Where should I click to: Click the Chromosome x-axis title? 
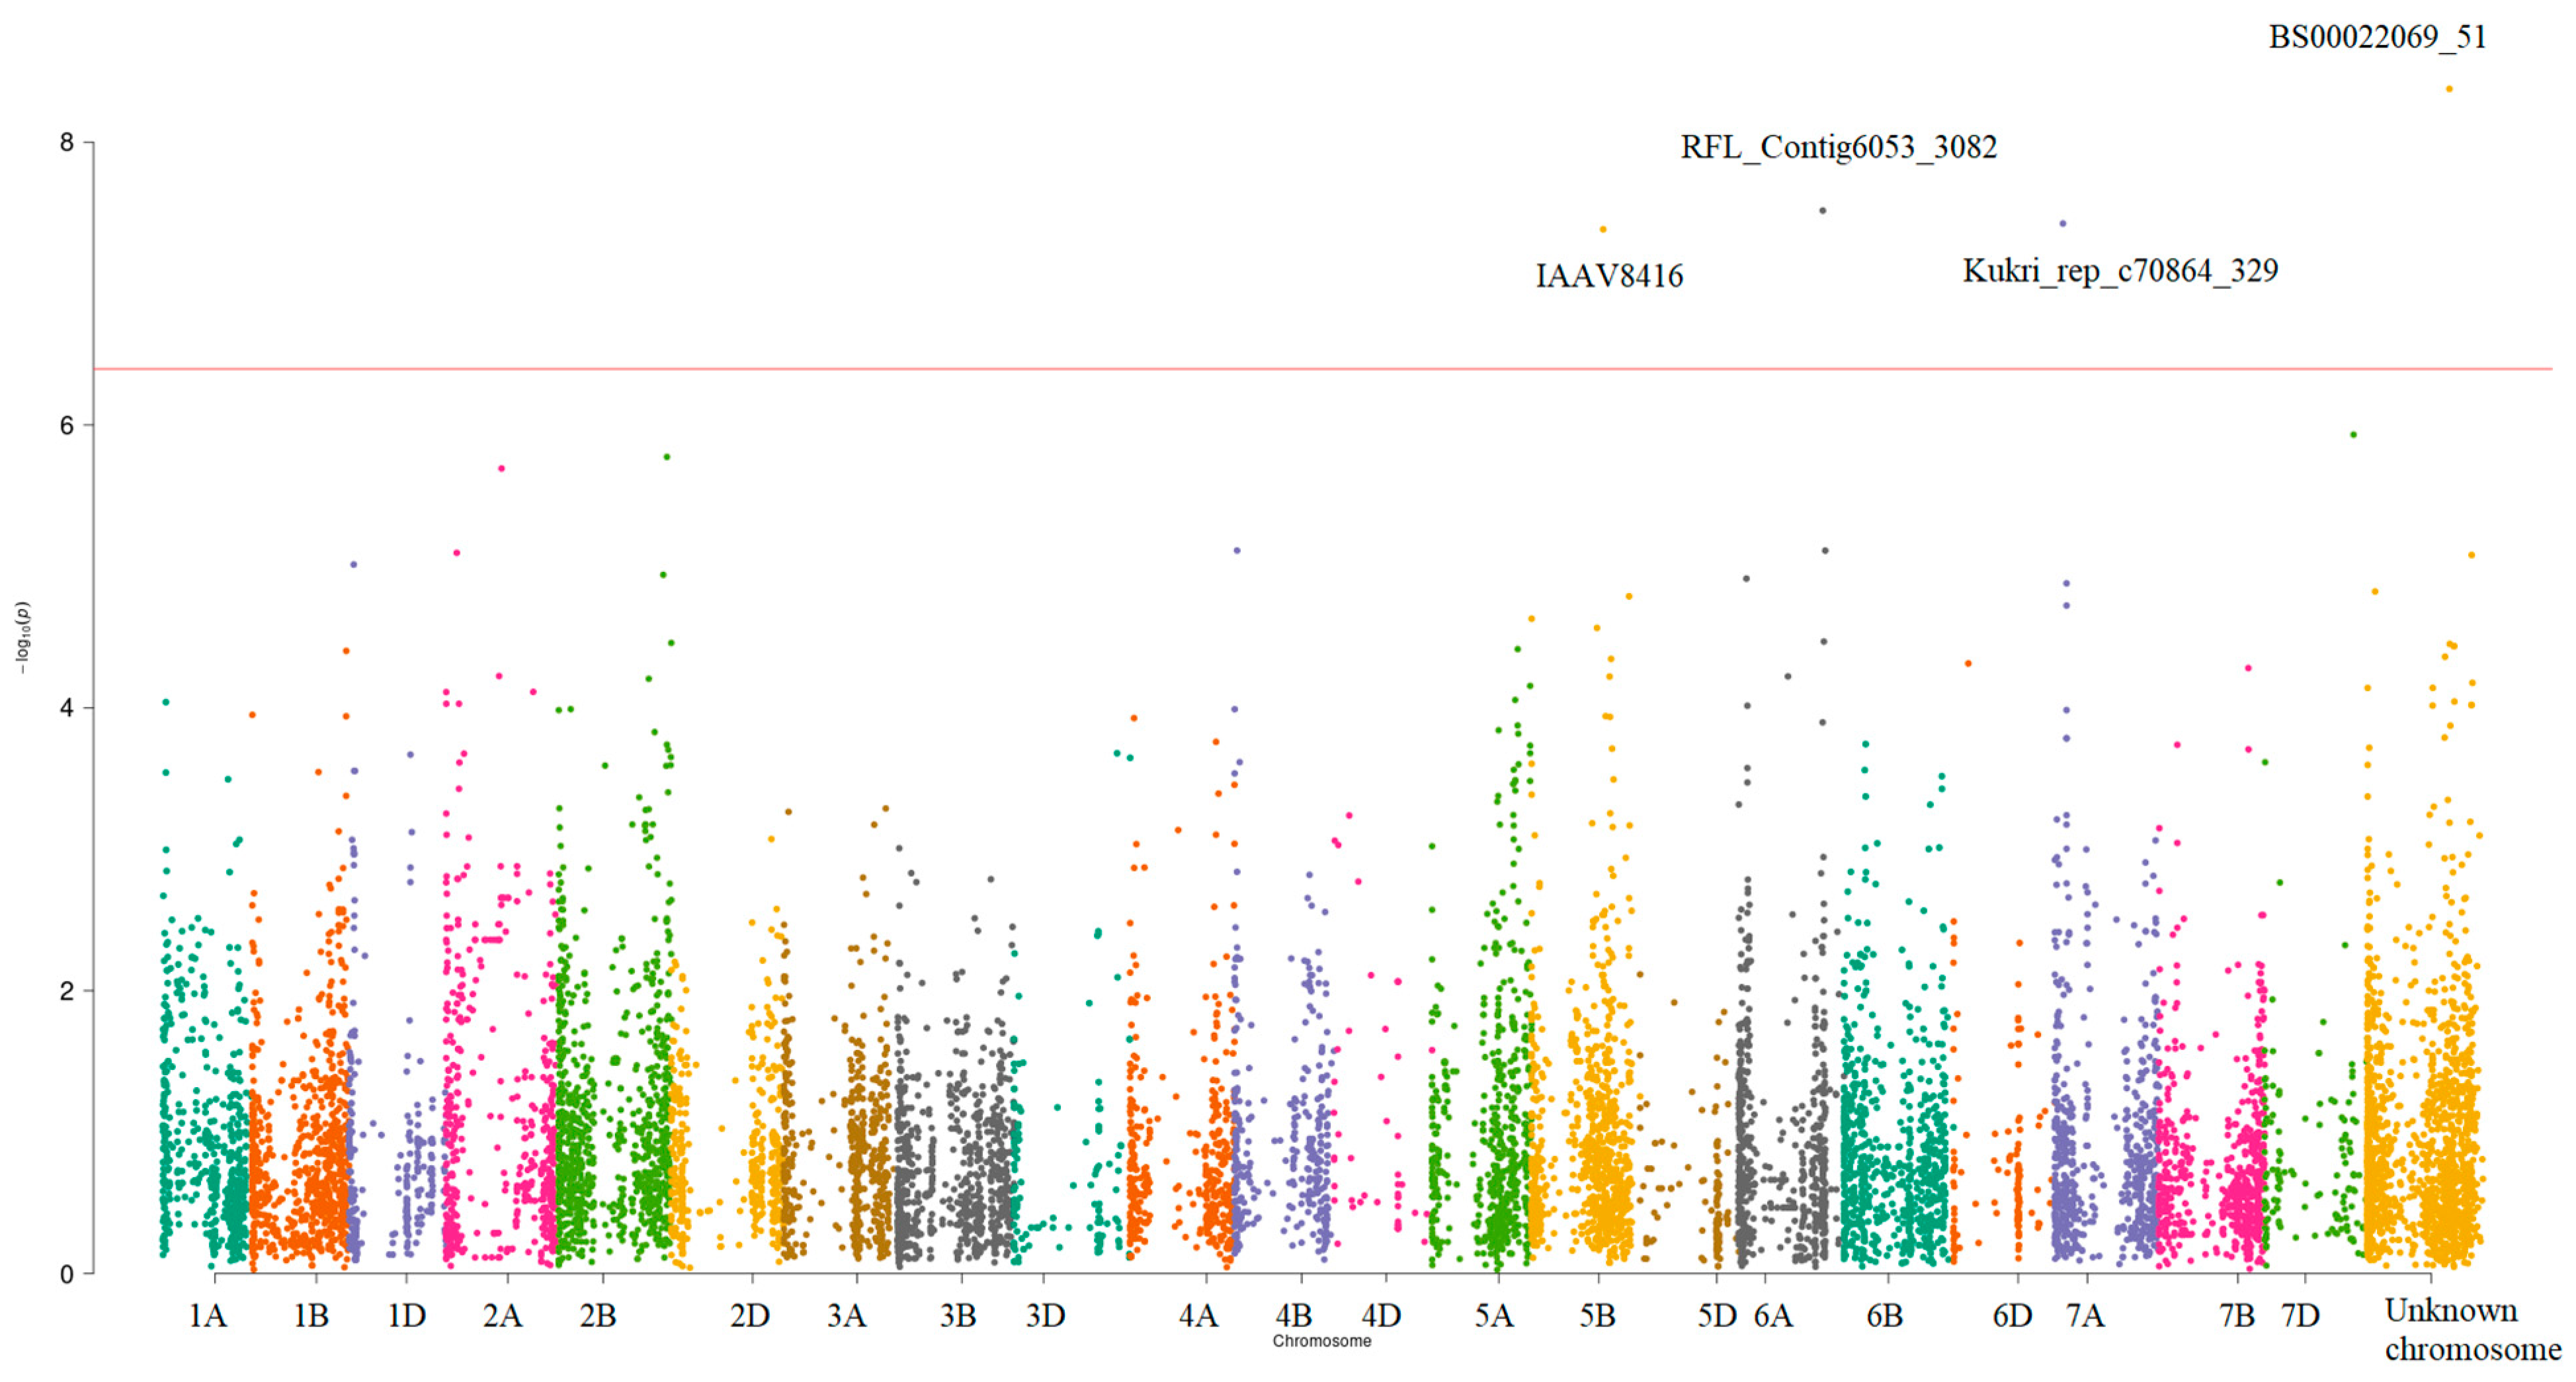point(1321,1341)
